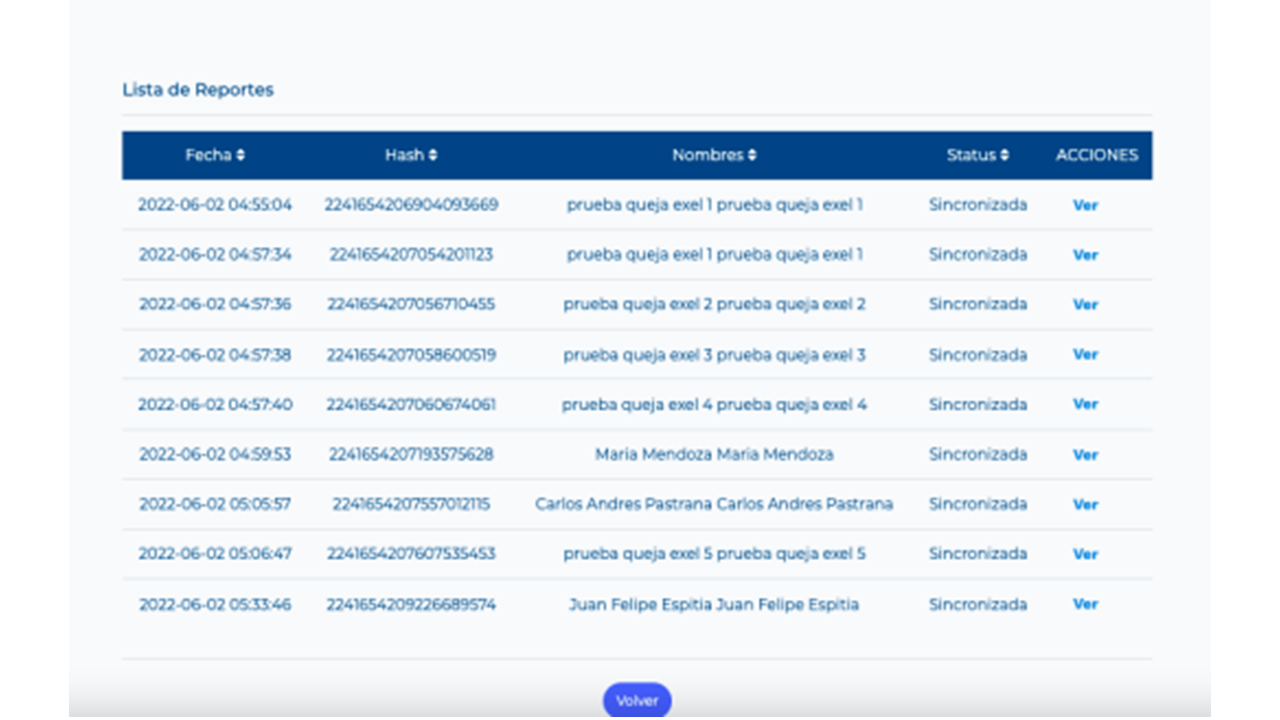The height and width of the screenshot is (720, 1280).
Task: Click Ver on the 04:57:34 report row
Action: (x=1085, y=255)
